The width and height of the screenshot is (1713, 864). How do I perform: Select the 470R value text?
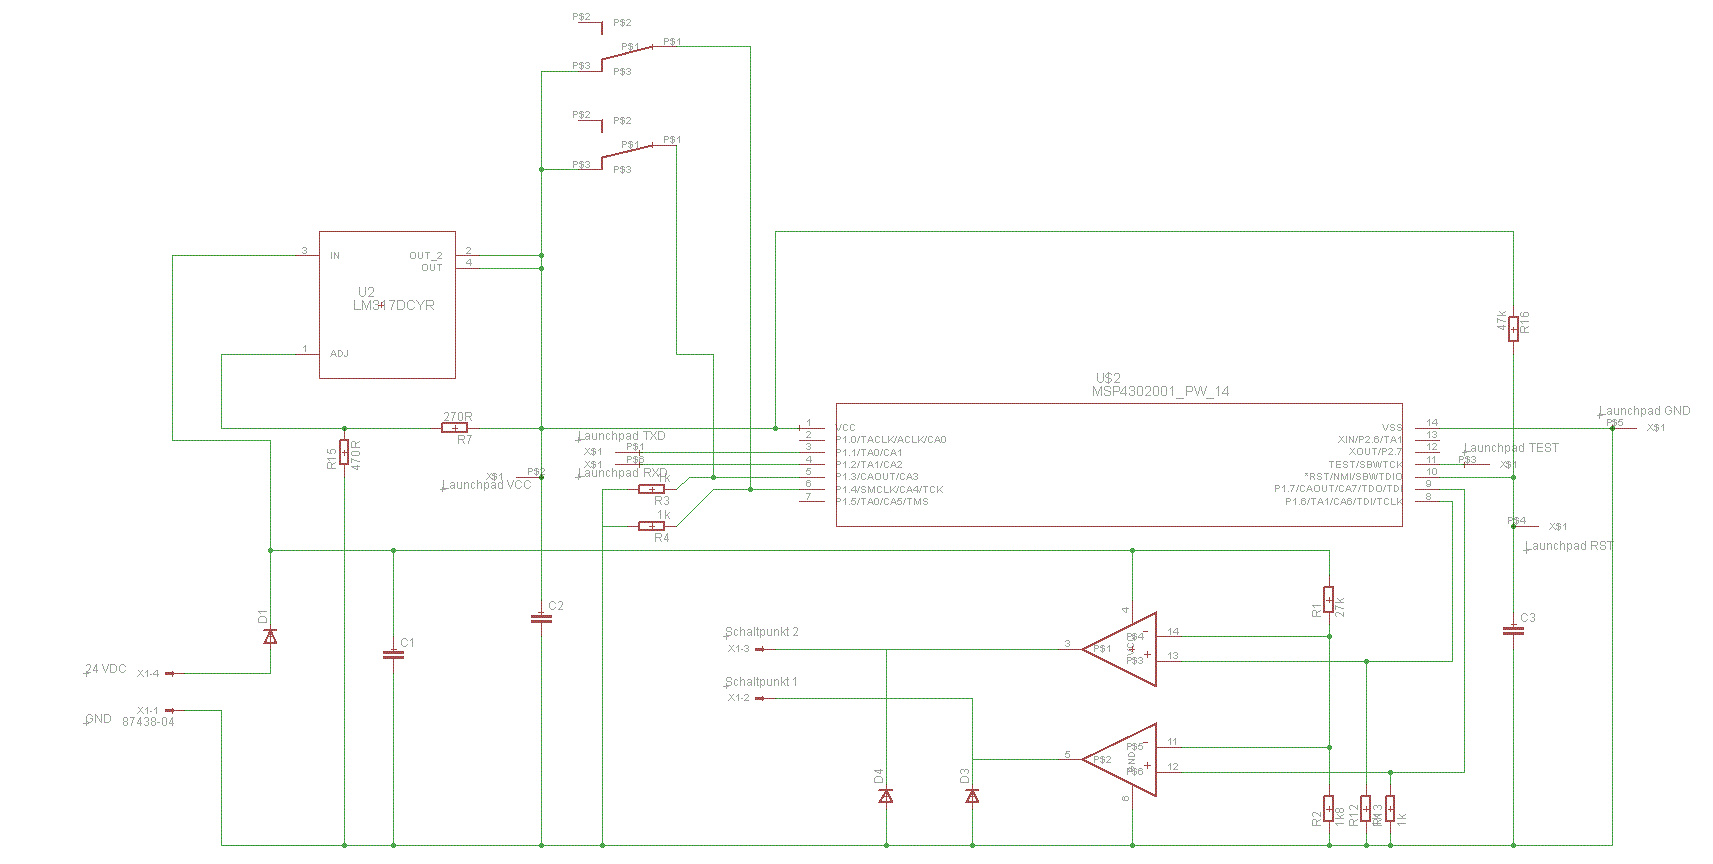tap(356, 455)
